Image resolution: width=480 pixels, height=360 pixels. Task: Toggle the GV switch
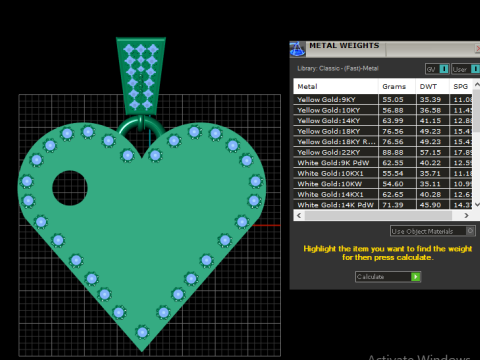(437, 69)
